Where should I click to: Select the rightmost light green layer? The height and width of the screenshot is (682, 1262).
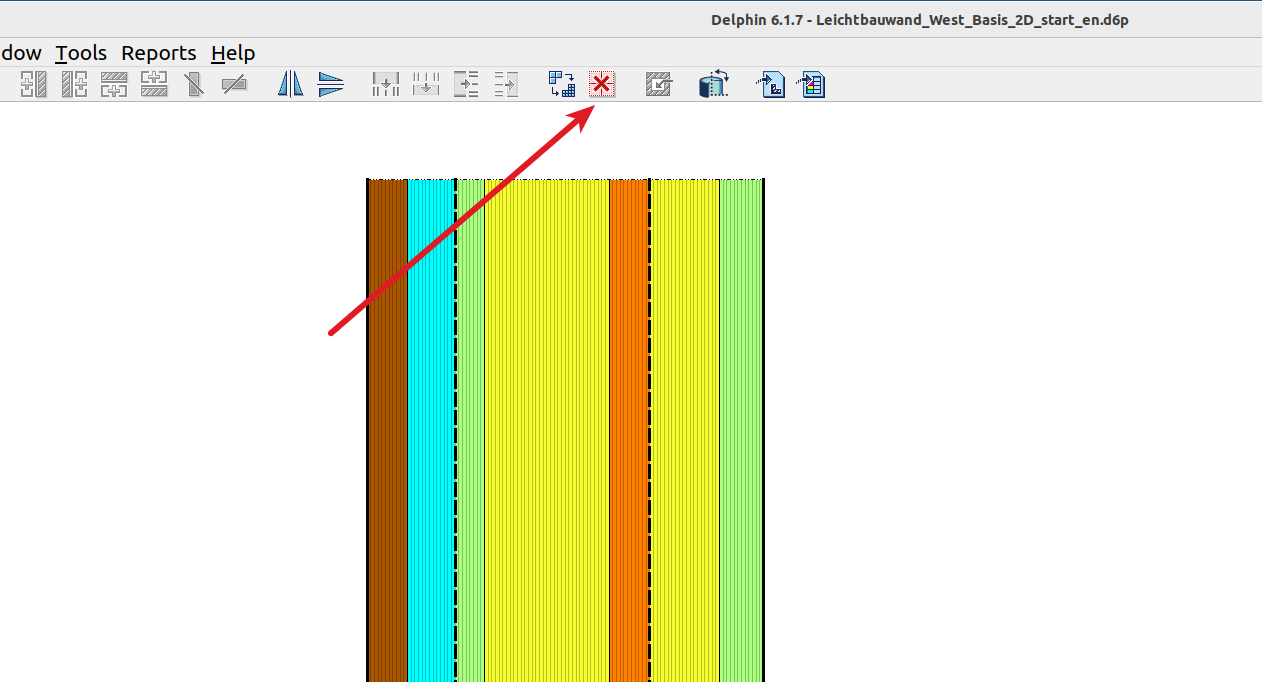(741, 430)
